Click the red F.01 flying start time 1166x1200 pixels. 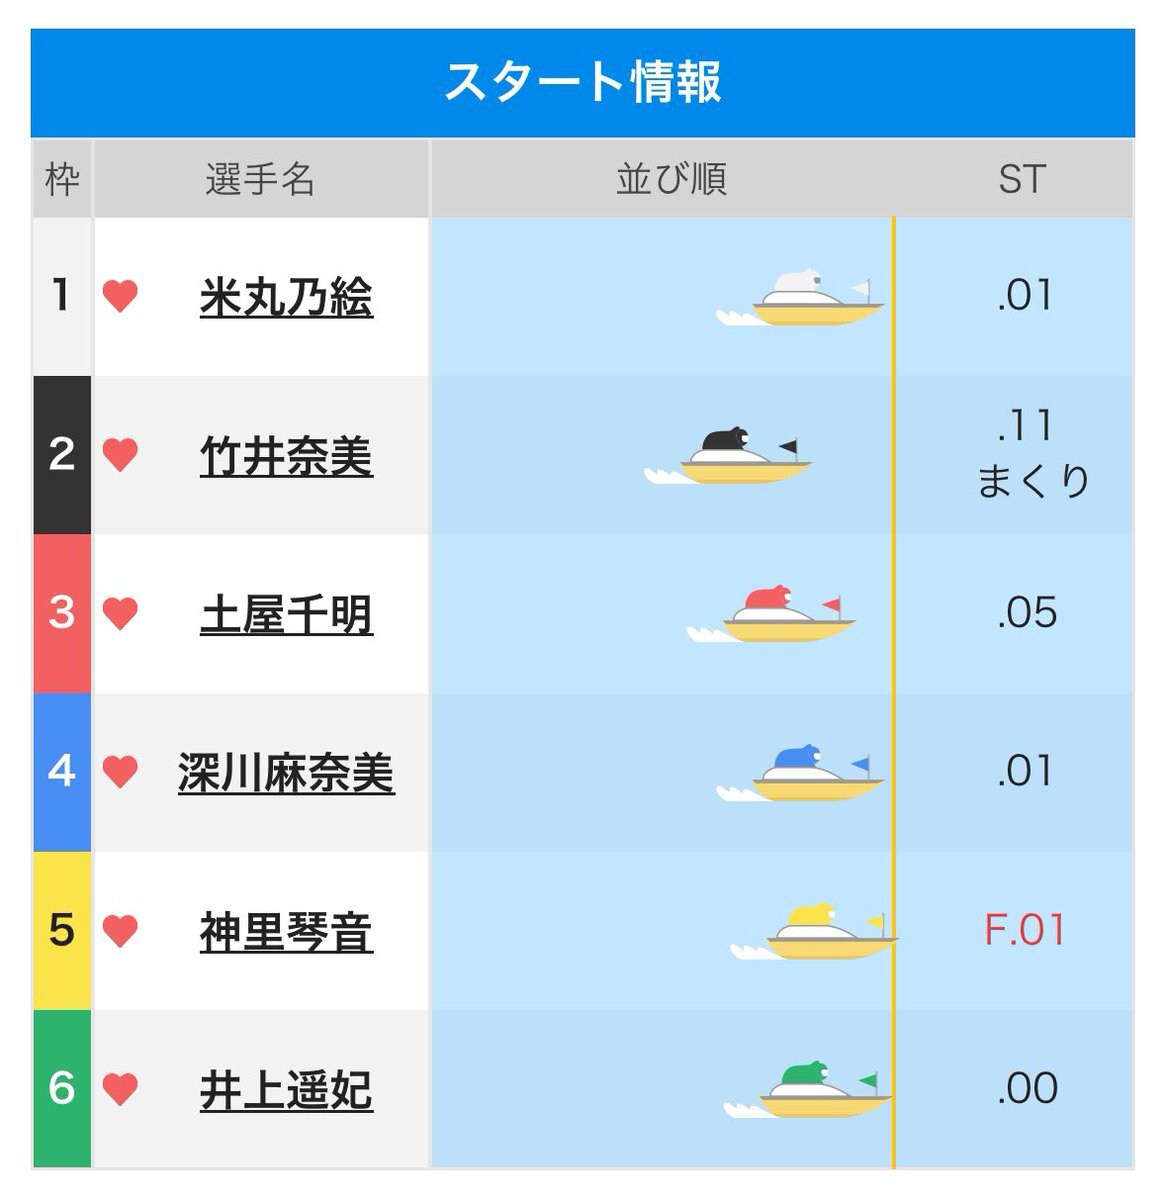click(1025, 930)
